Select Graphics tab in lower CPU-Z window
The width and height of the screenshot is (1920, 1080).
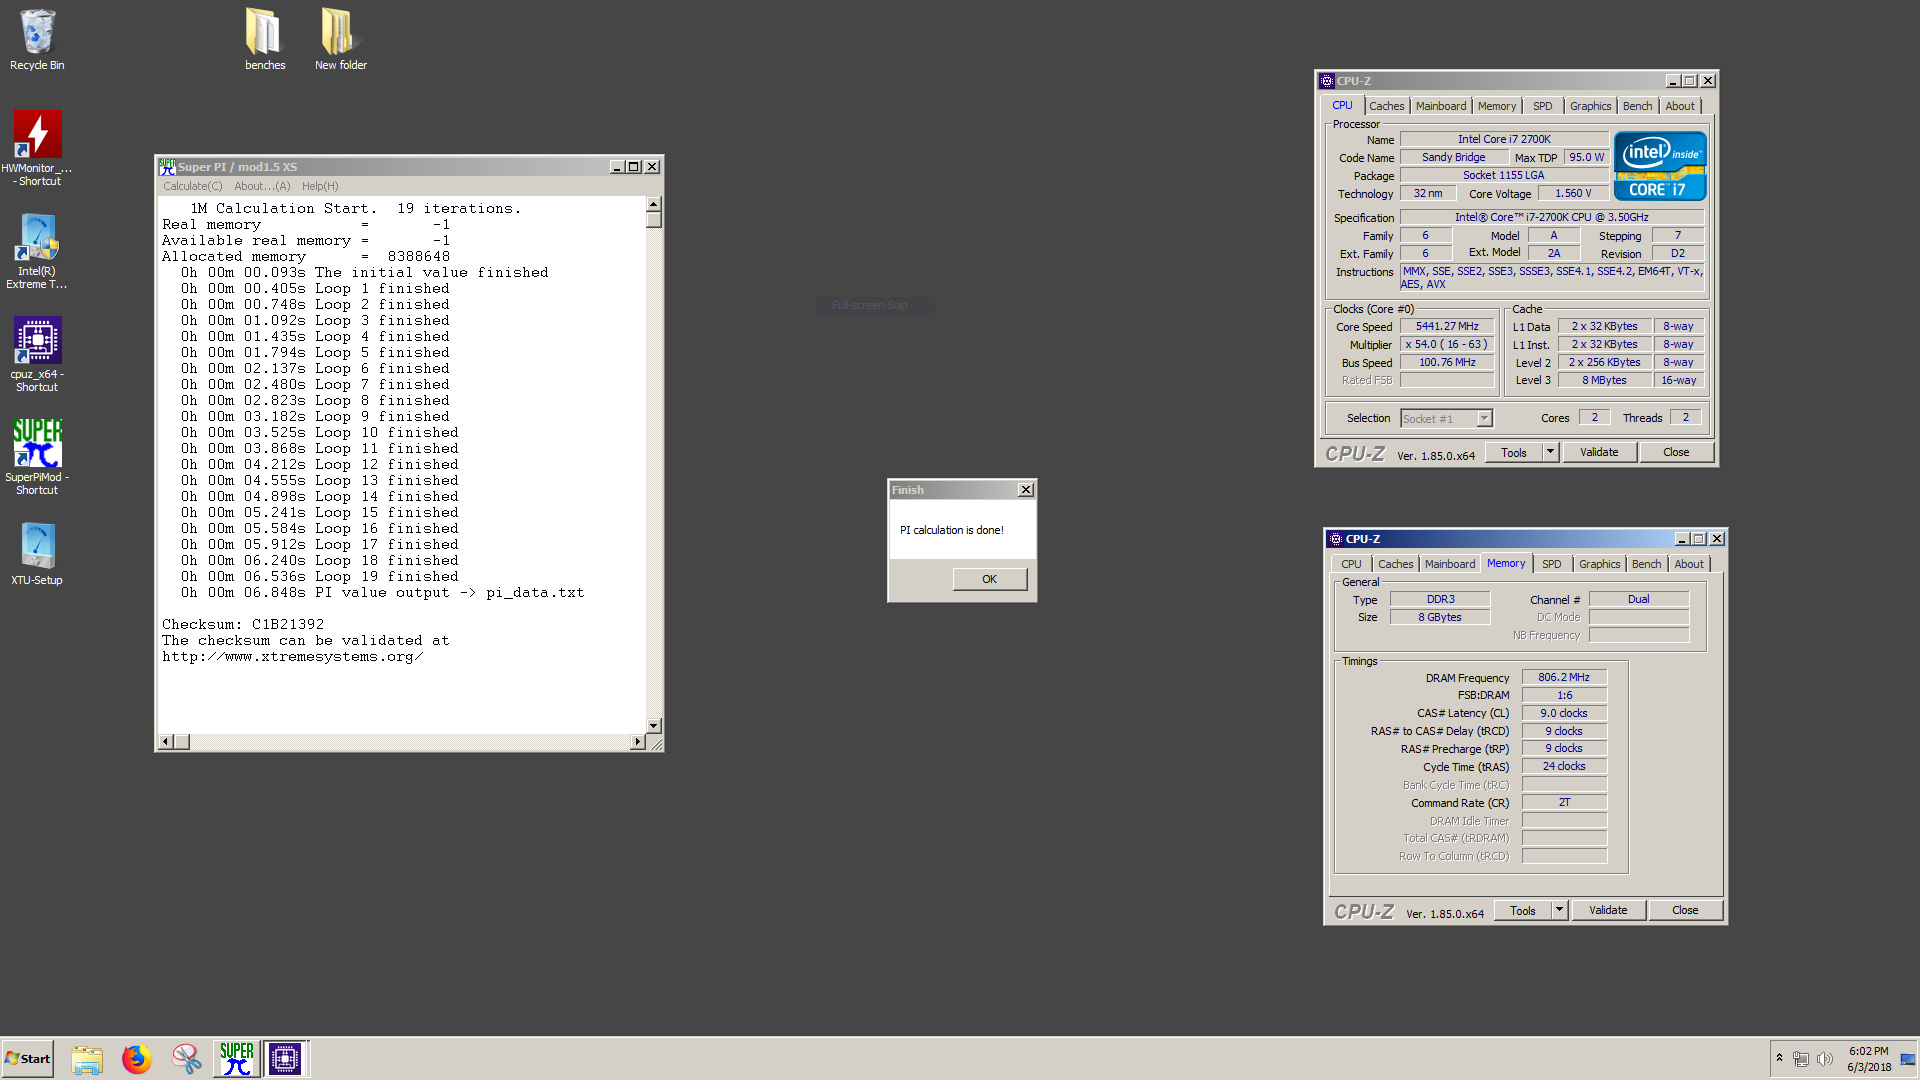(x=1599, y=564)
